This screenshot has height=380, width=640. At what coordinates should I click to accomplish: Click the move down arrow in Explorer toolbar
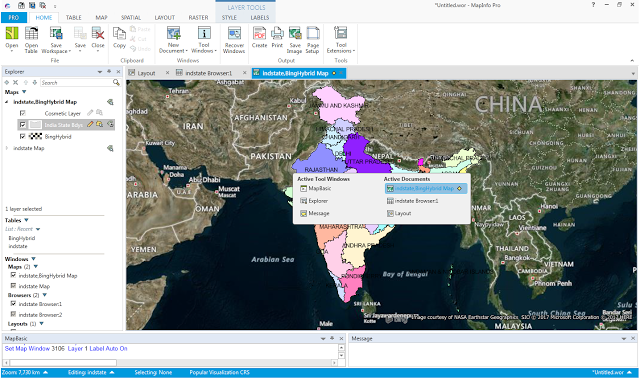tap(35, 82)
